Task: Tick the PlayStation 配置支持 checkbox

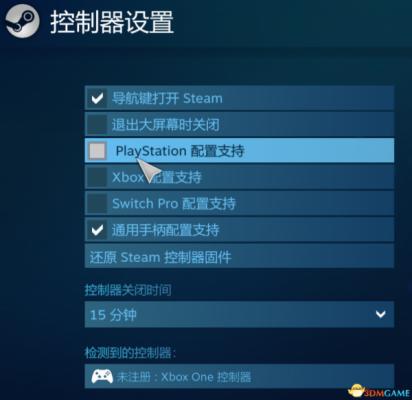Action: coord(97,151)
